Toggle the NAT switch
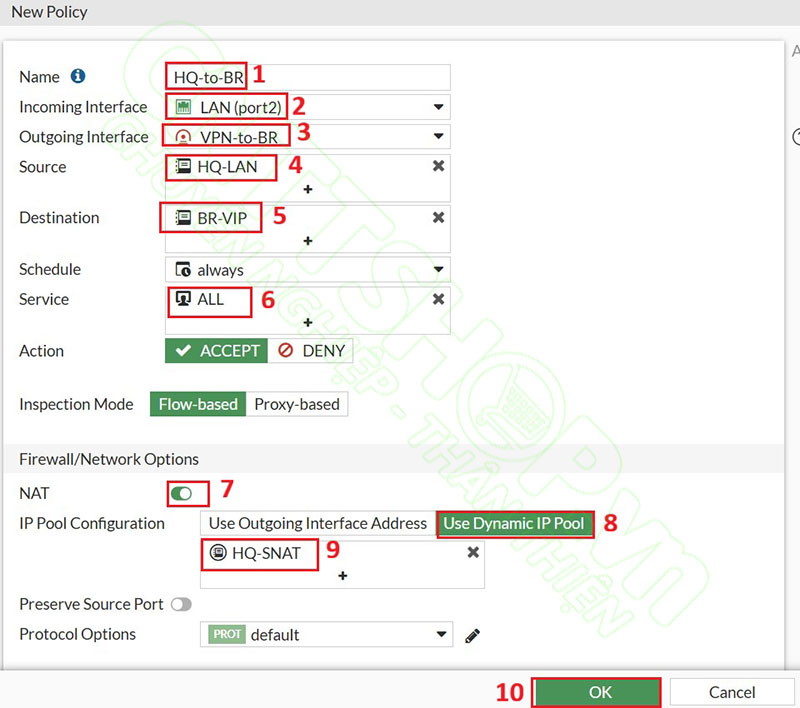 183,493
